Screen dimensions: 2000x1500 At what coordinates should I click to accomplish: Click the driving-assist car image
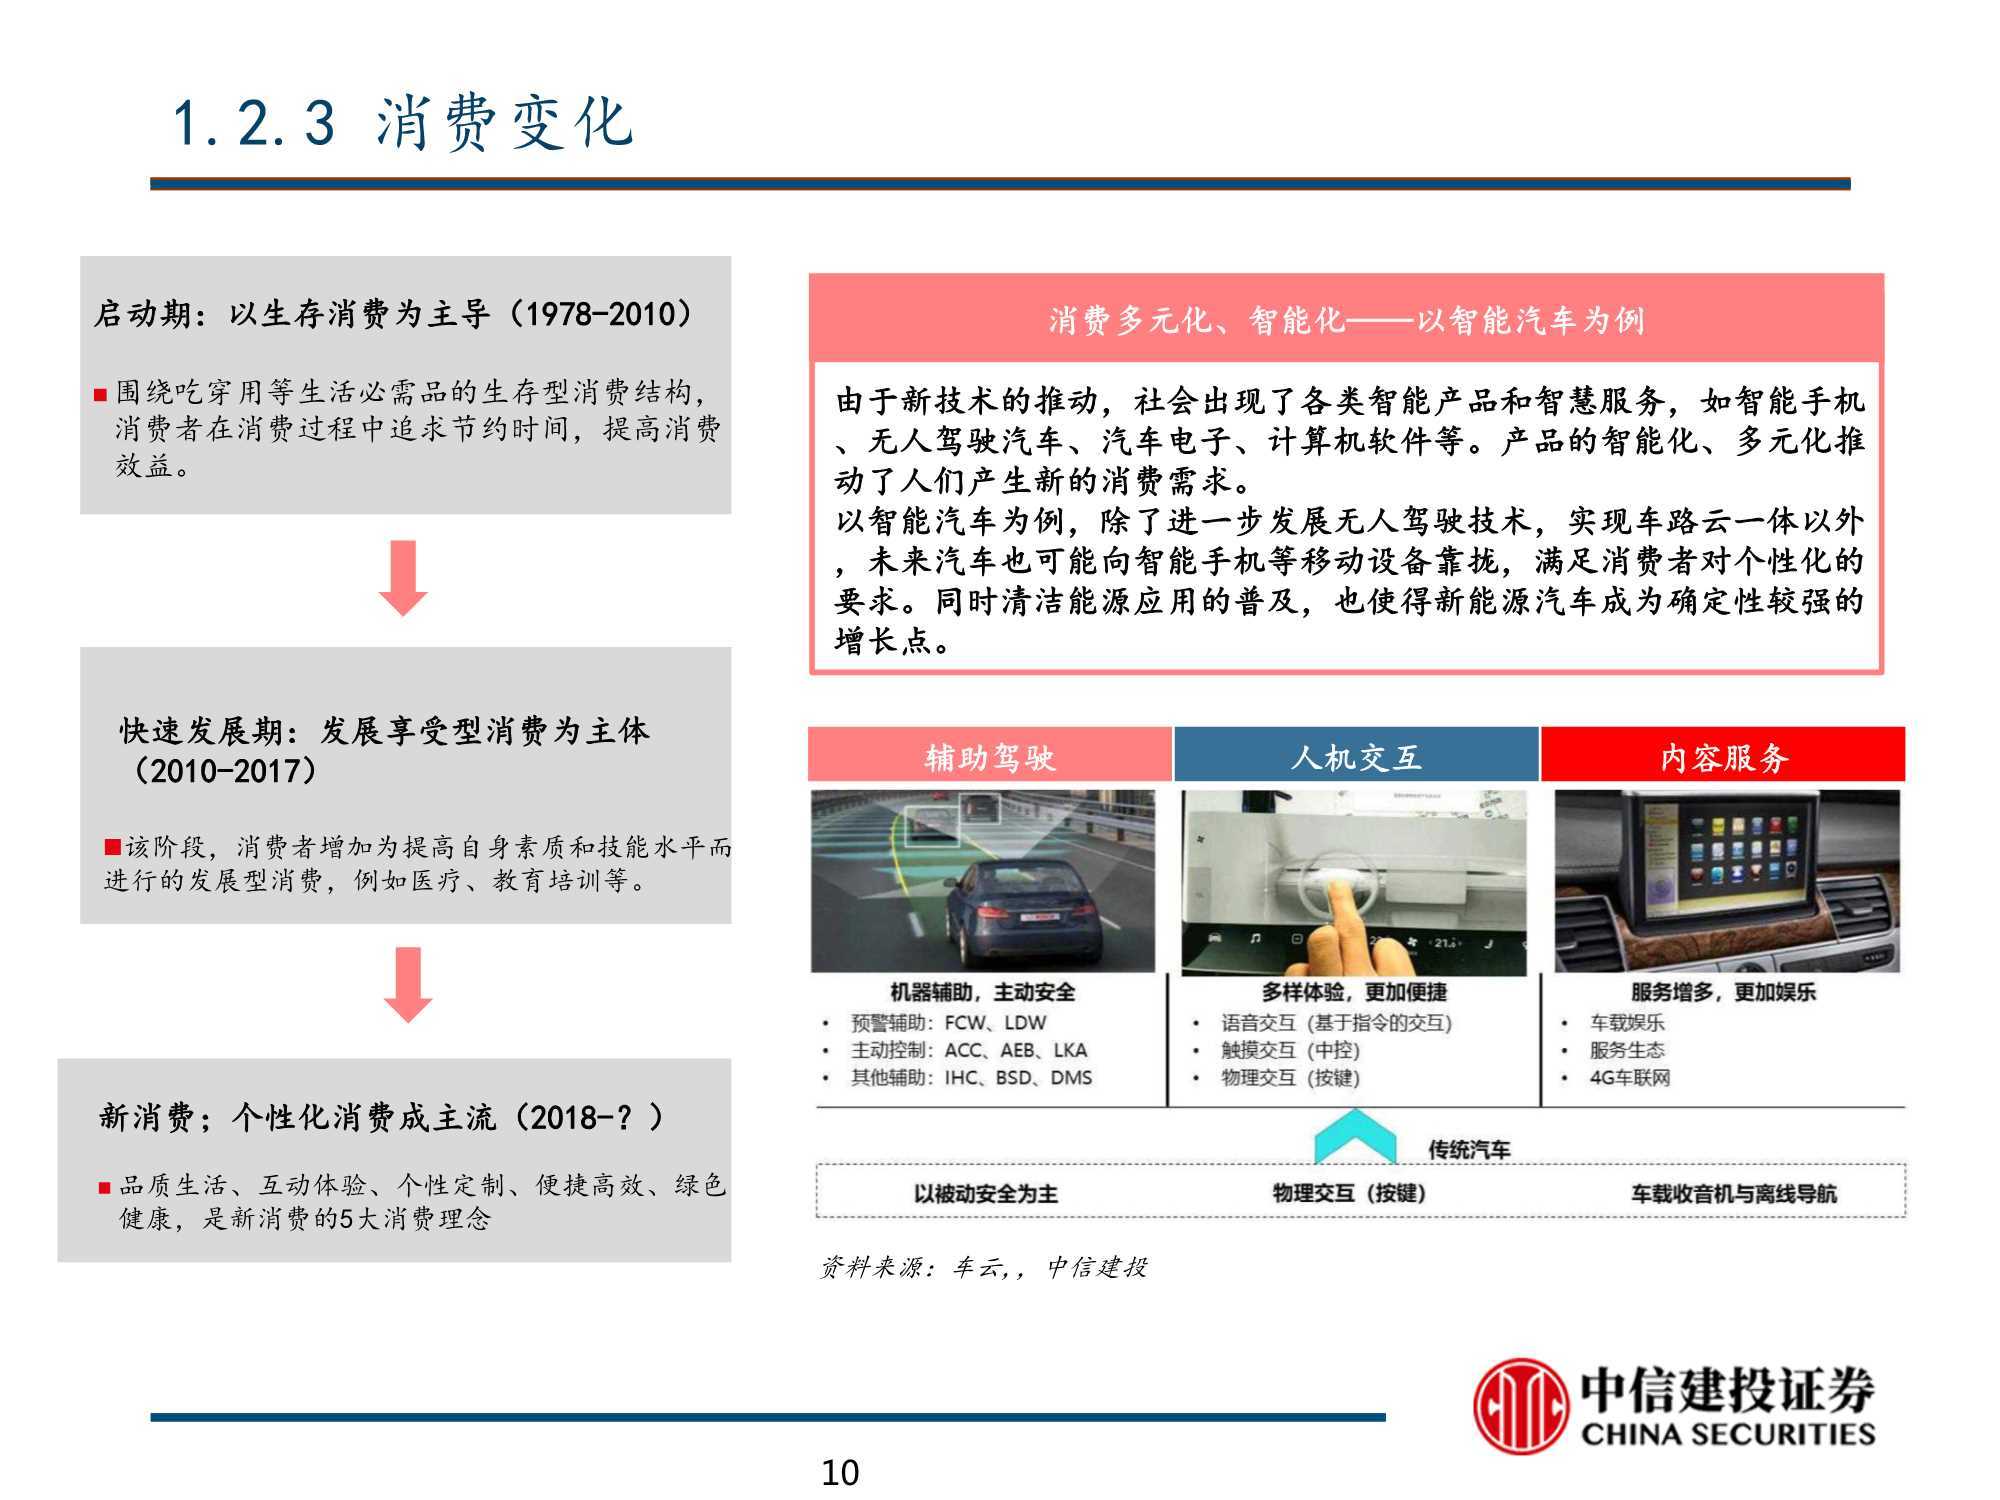(983, 881)
